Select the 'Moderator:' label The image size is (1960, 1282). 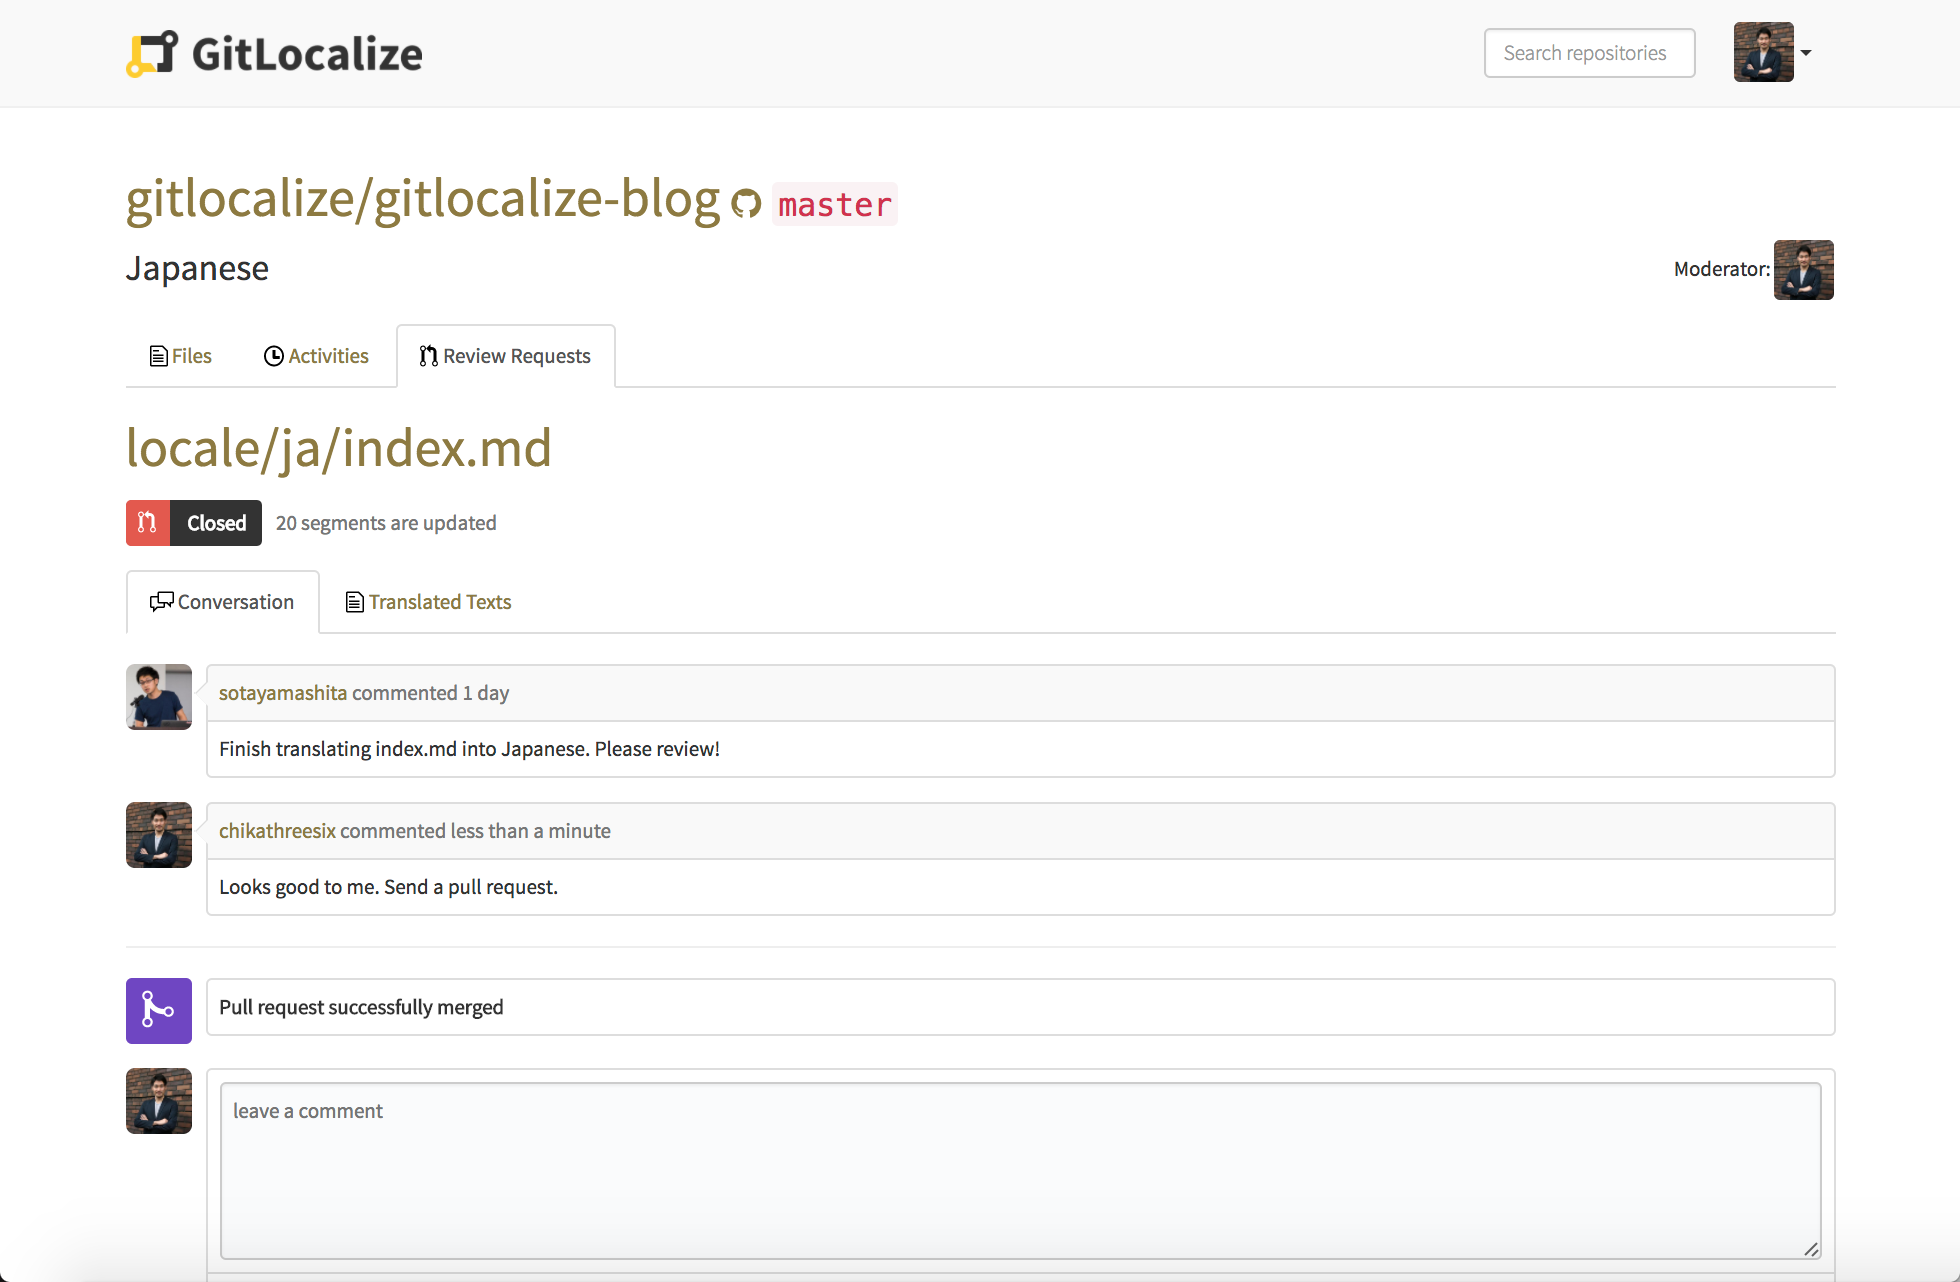tap(1721, 269)
